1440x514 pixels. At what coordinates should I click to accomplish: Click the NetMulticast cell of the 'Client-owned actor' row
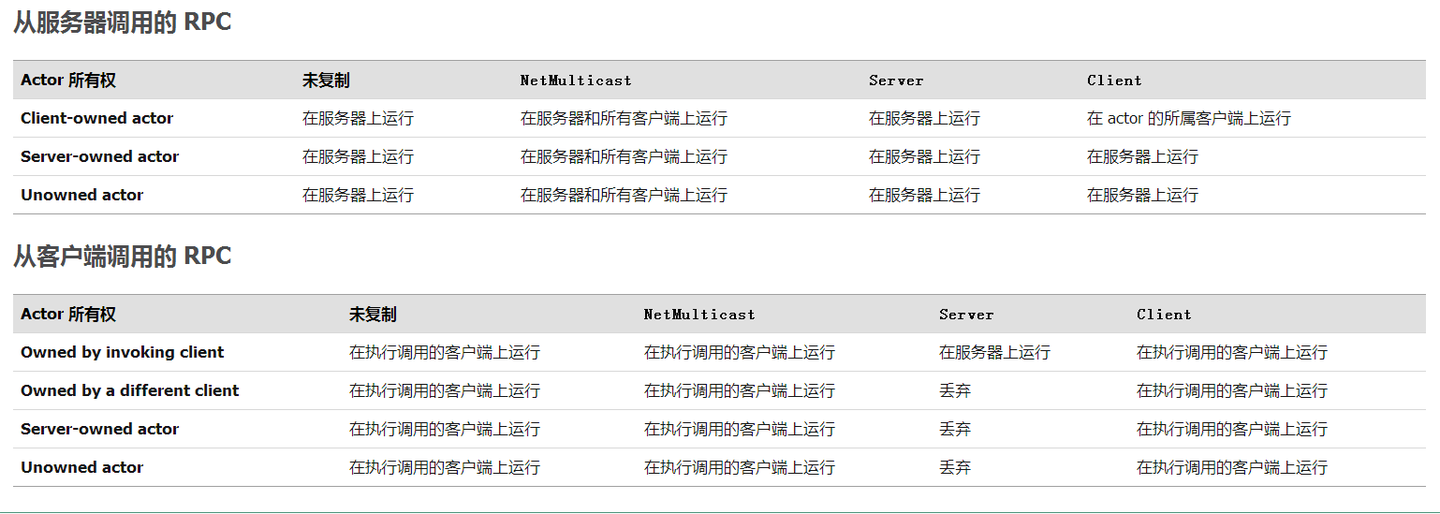(623, 118)
